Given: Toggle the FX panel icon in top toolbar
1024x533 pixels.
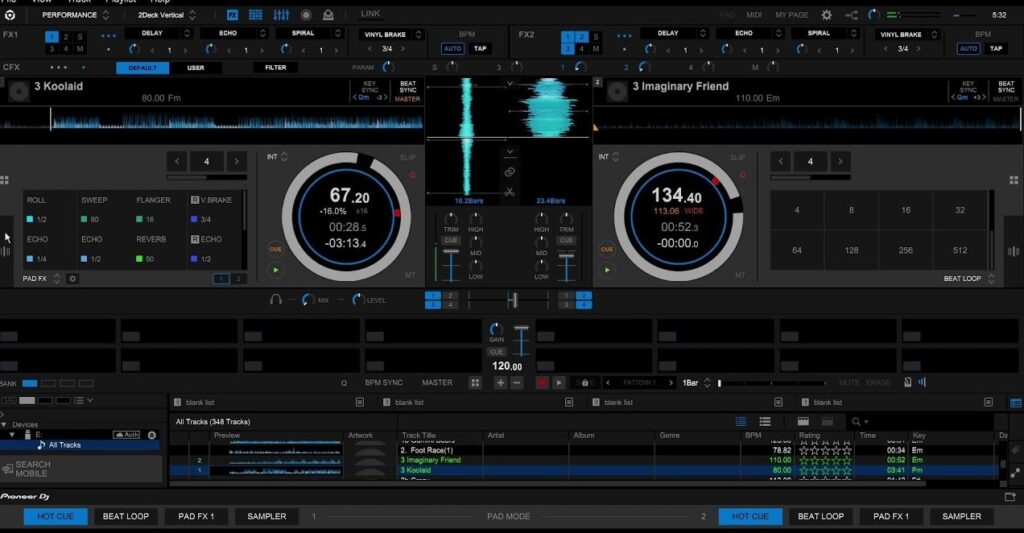Looking at the screenshot, I should (232, 14).
